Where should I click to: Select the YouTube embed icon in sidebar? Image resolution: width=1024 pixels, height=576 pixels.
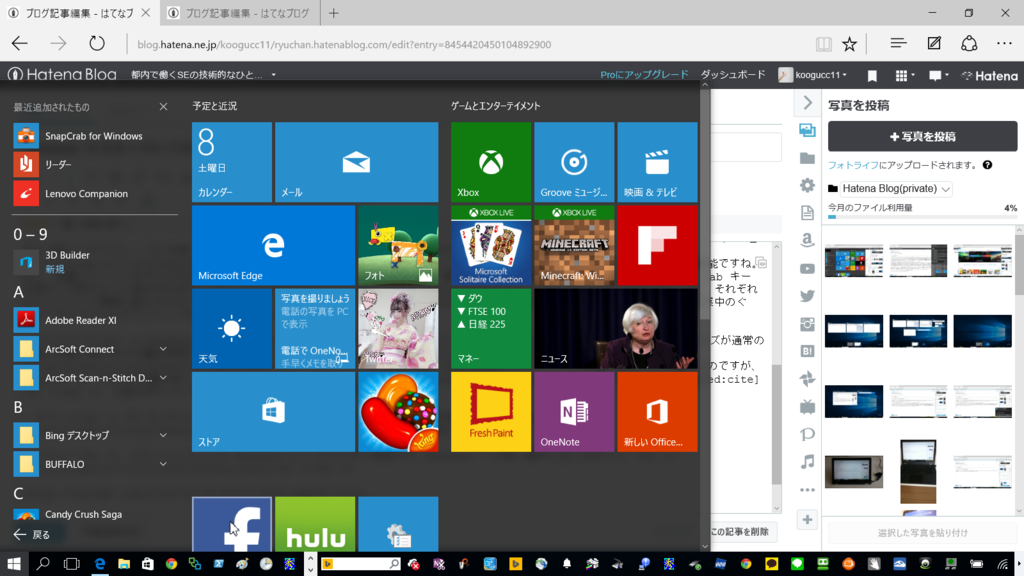click(807, 268)
